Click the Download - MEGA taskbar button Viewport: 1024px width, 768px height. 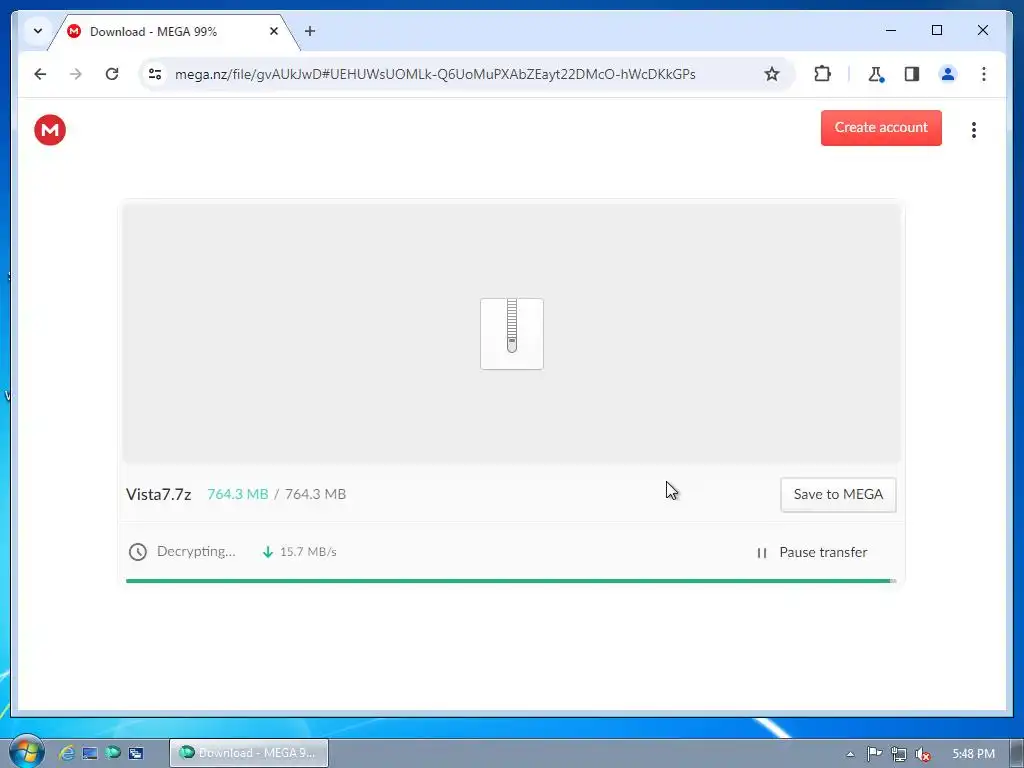249,753
